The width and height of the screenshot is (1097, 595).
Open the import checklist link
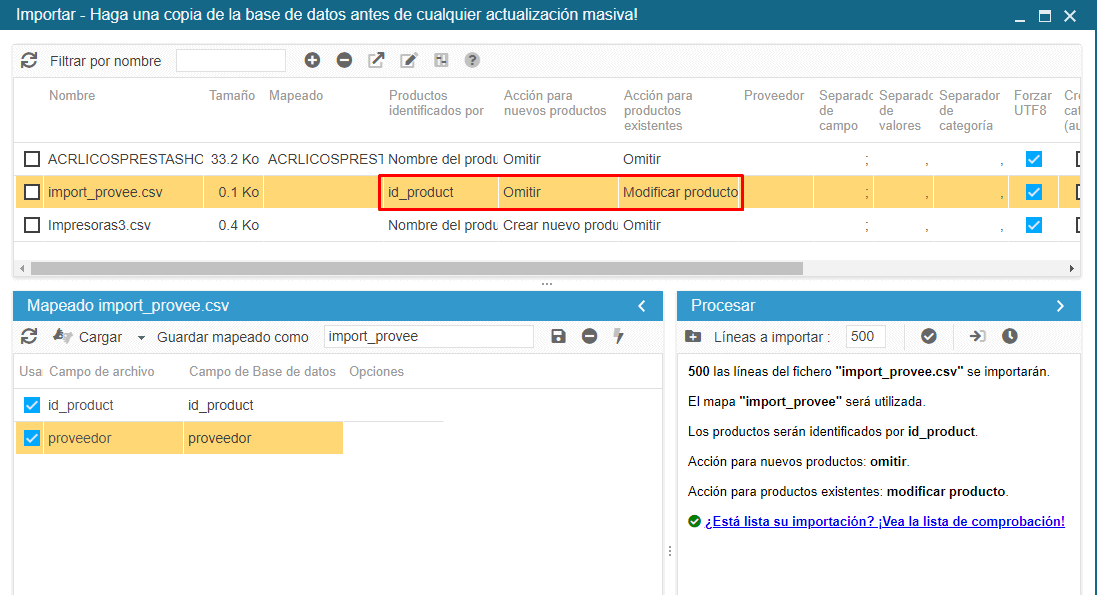tap(885, 522)
